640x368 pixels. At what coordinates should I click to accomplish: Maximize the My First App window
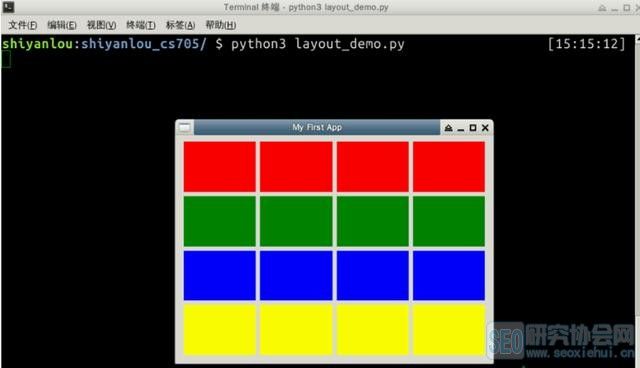click(473, 128)
